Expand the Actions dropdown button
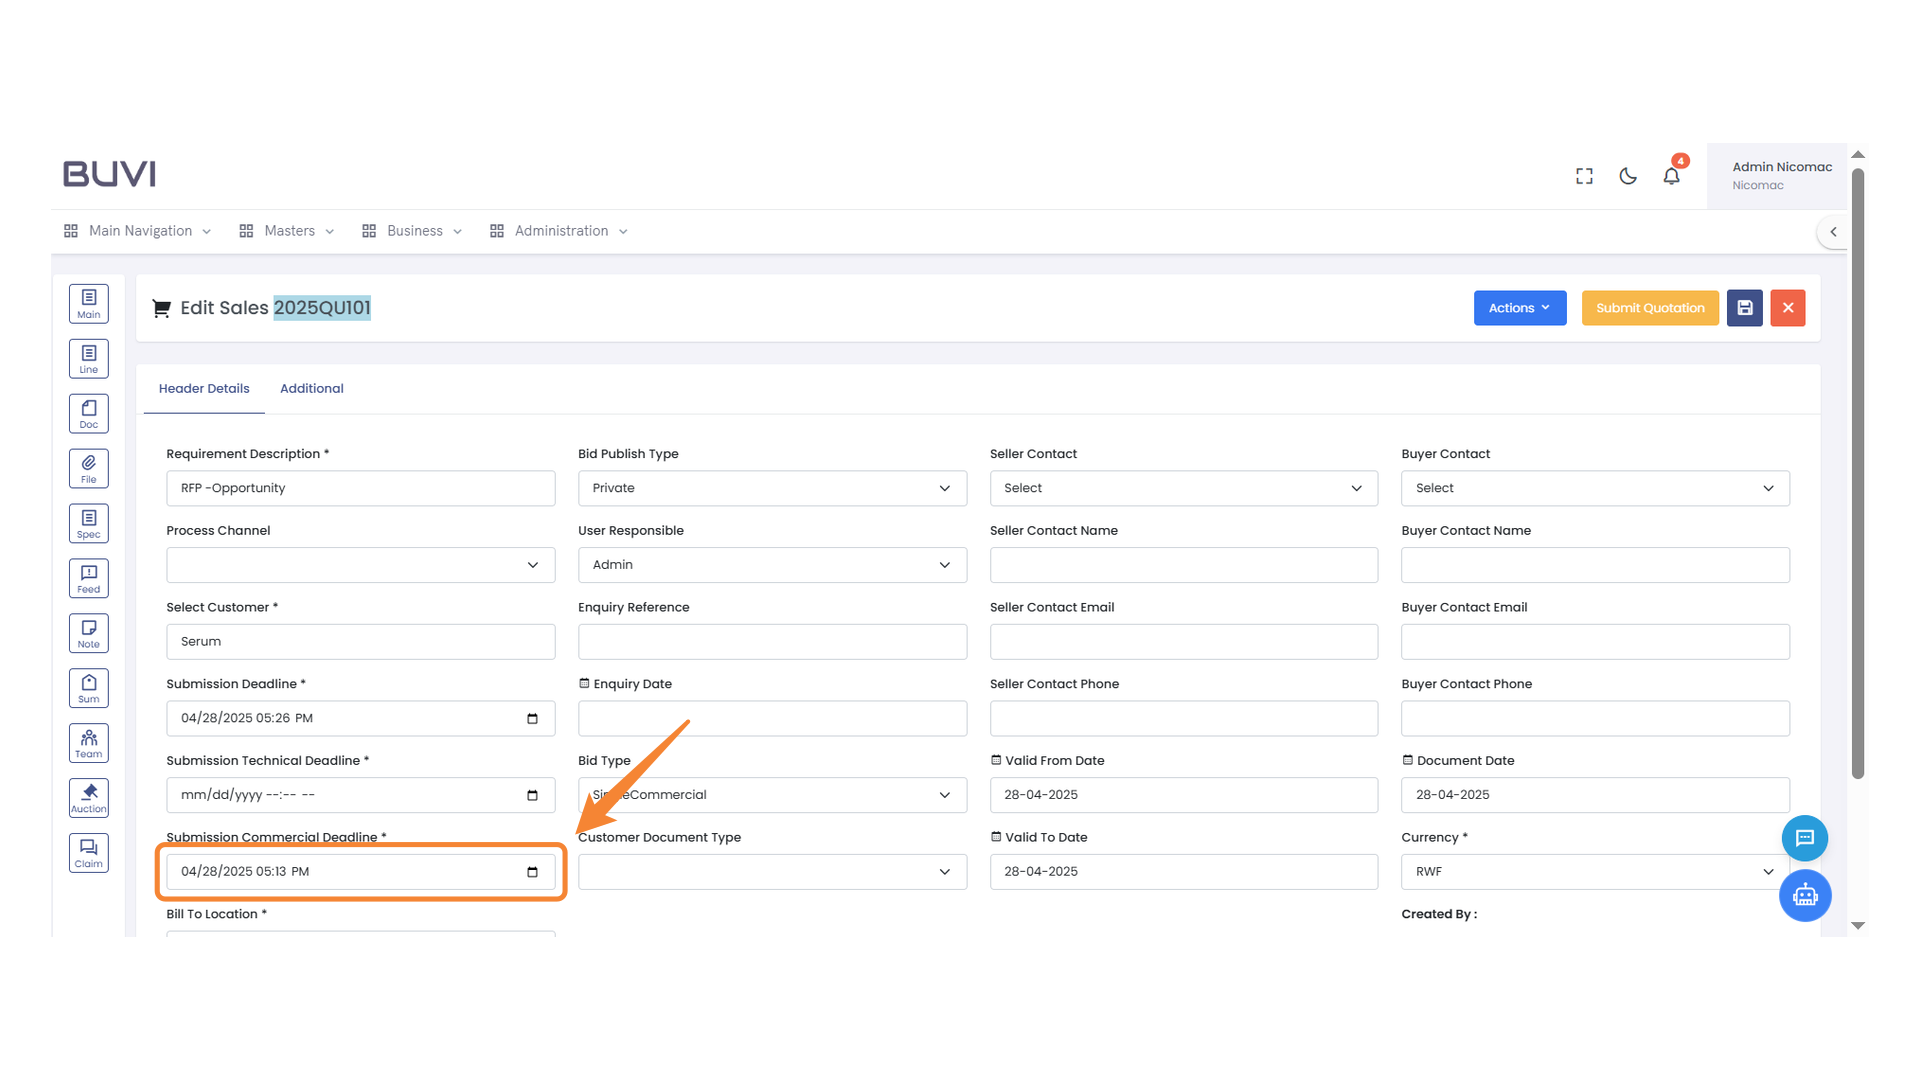This screenshot has width=1920, height=1080. [x=1519, y=308]
